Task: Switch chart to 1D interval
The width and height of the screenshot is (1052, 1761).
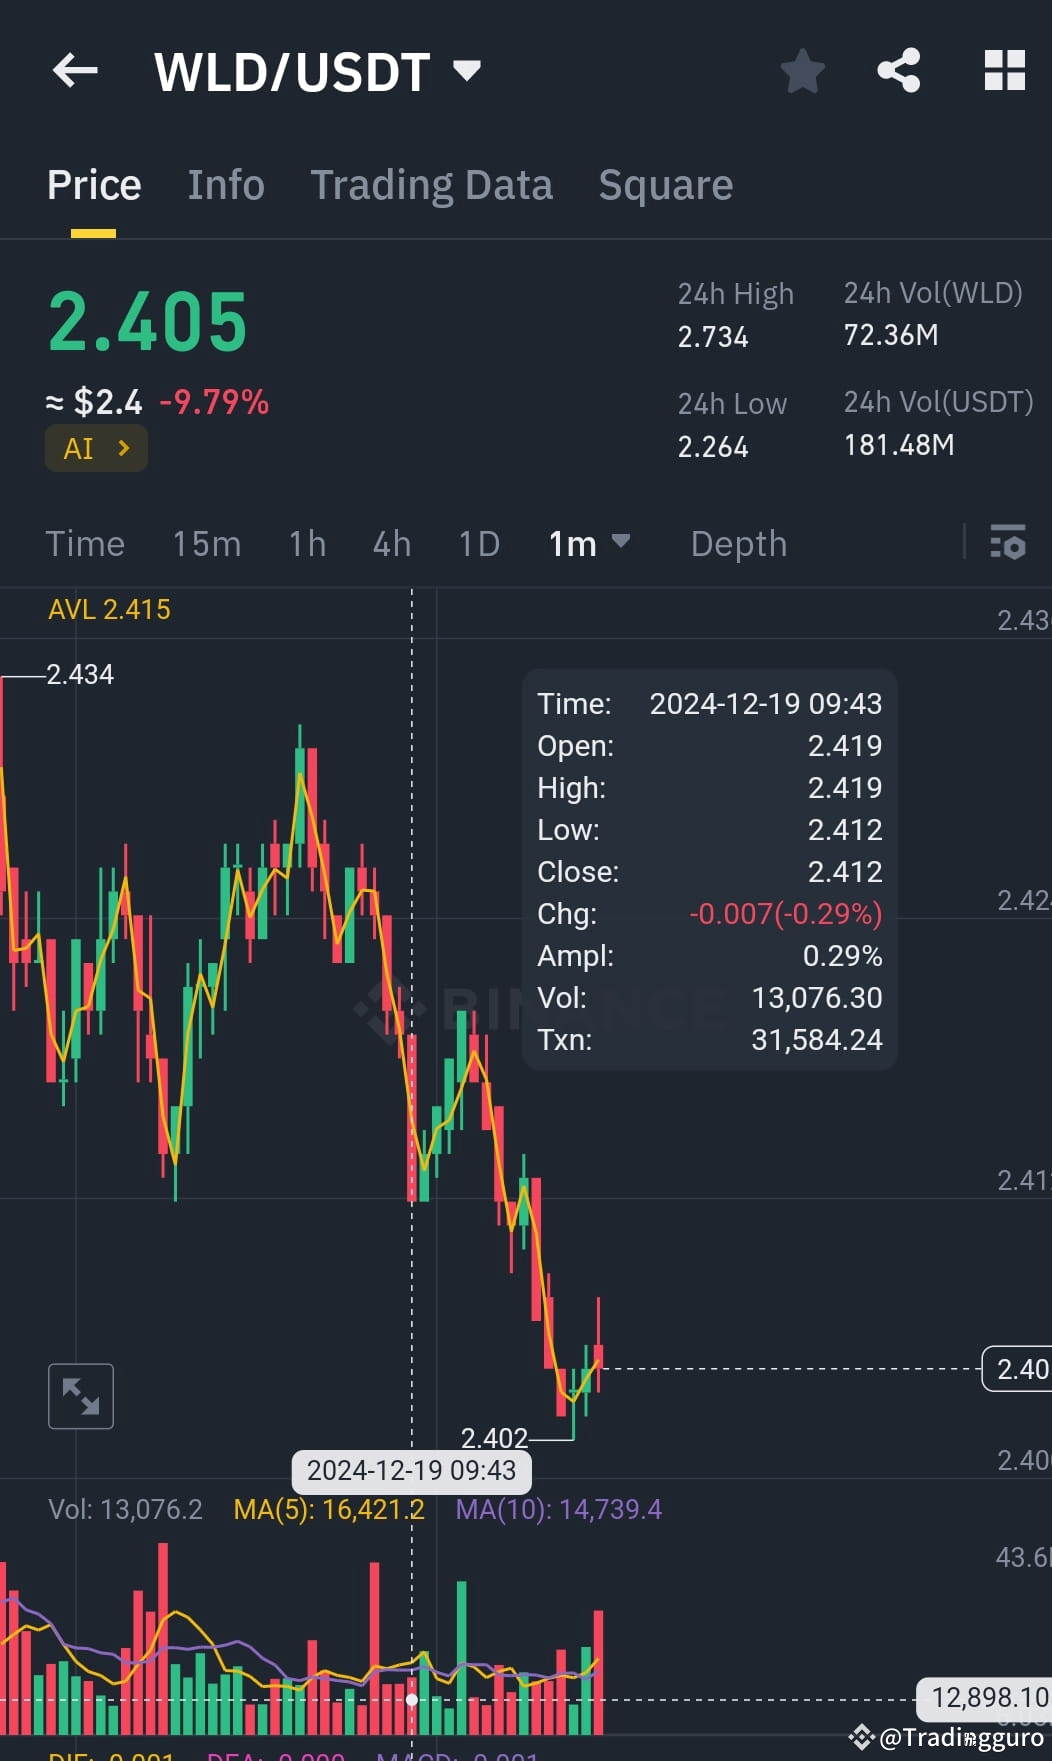Action: point(478,544)
